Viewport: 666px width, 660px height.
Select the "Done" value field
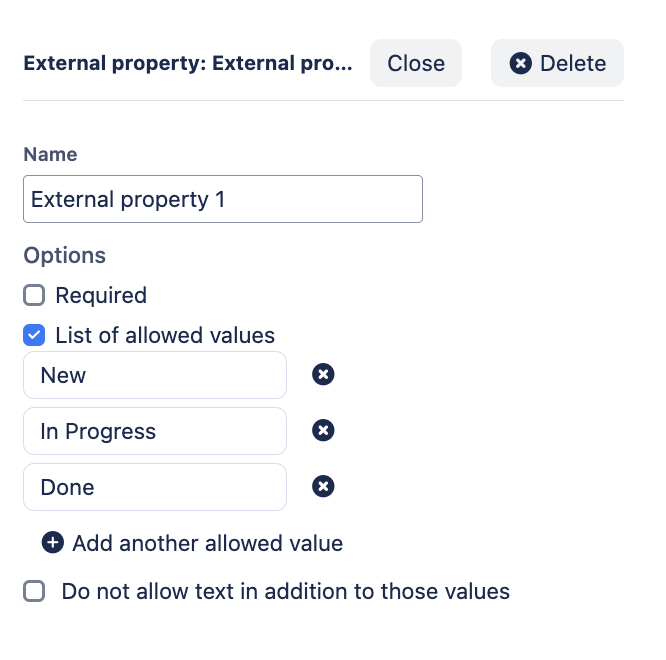point(155,487)
